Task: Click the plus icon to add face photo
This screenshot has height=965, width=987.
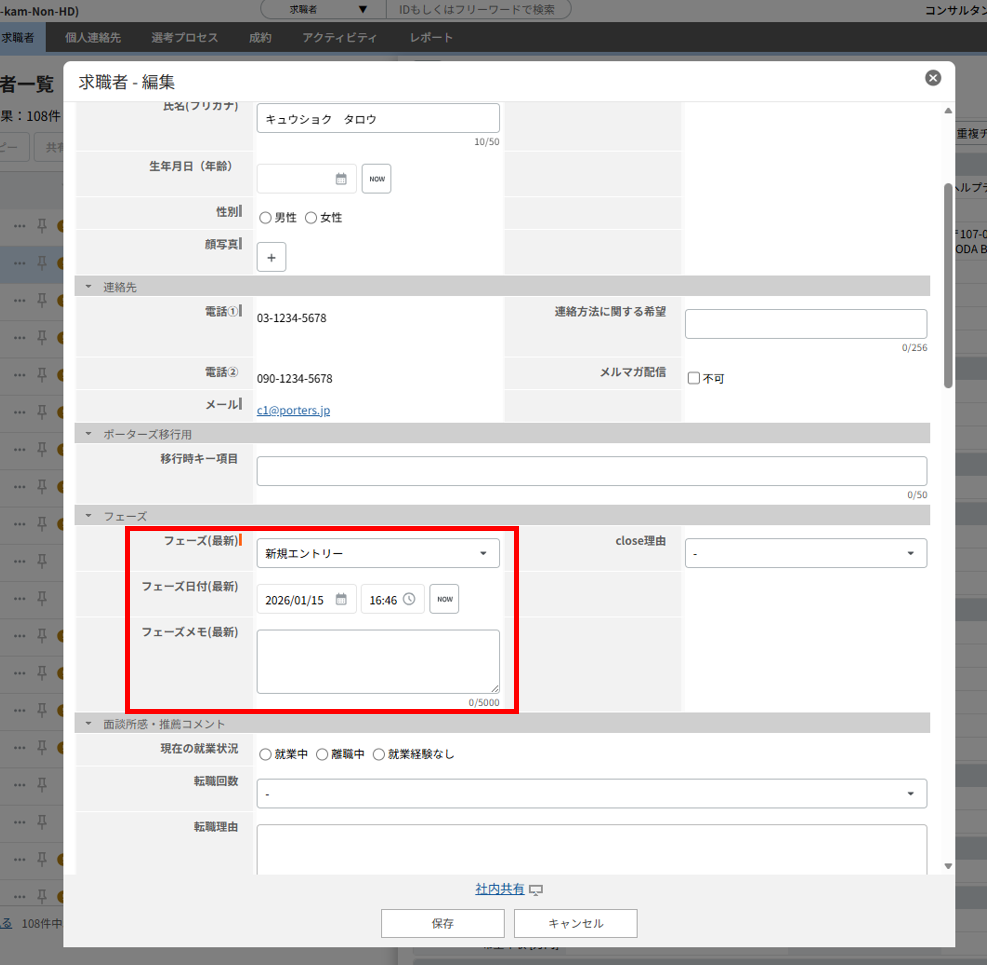Action: [x=271, y=257]
